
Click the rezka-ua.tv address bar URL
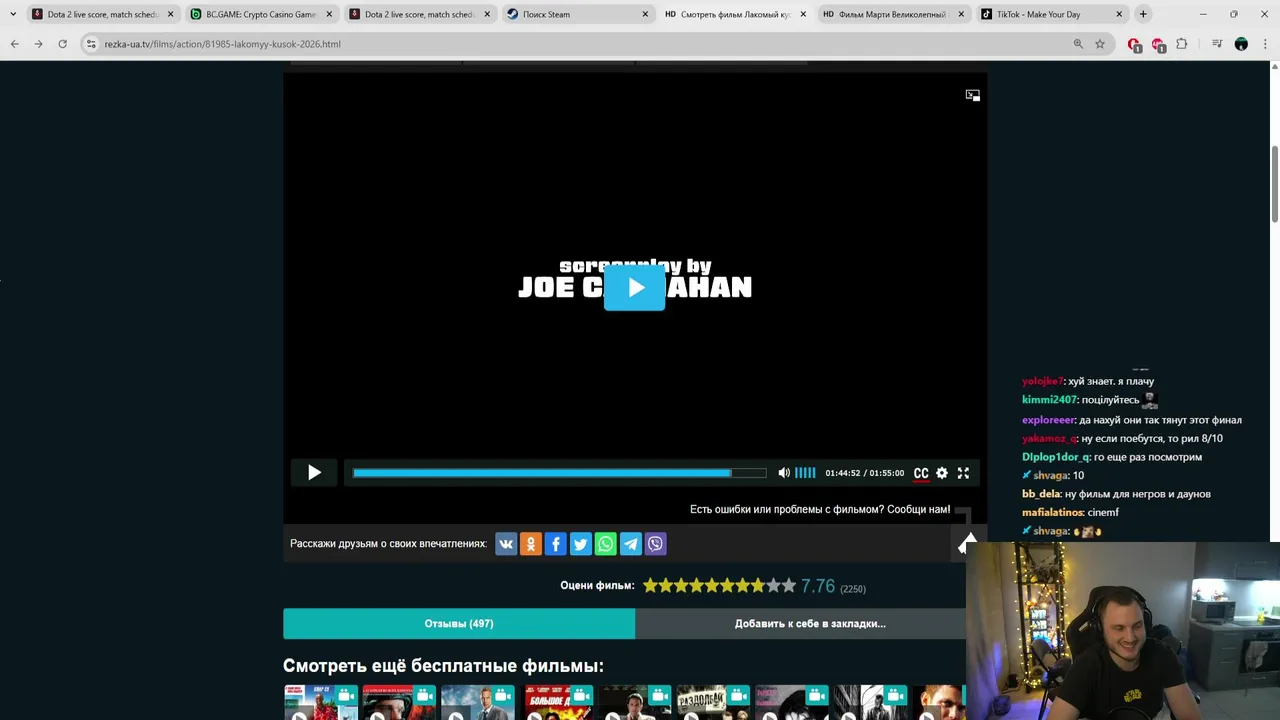[x=222, y=44]
